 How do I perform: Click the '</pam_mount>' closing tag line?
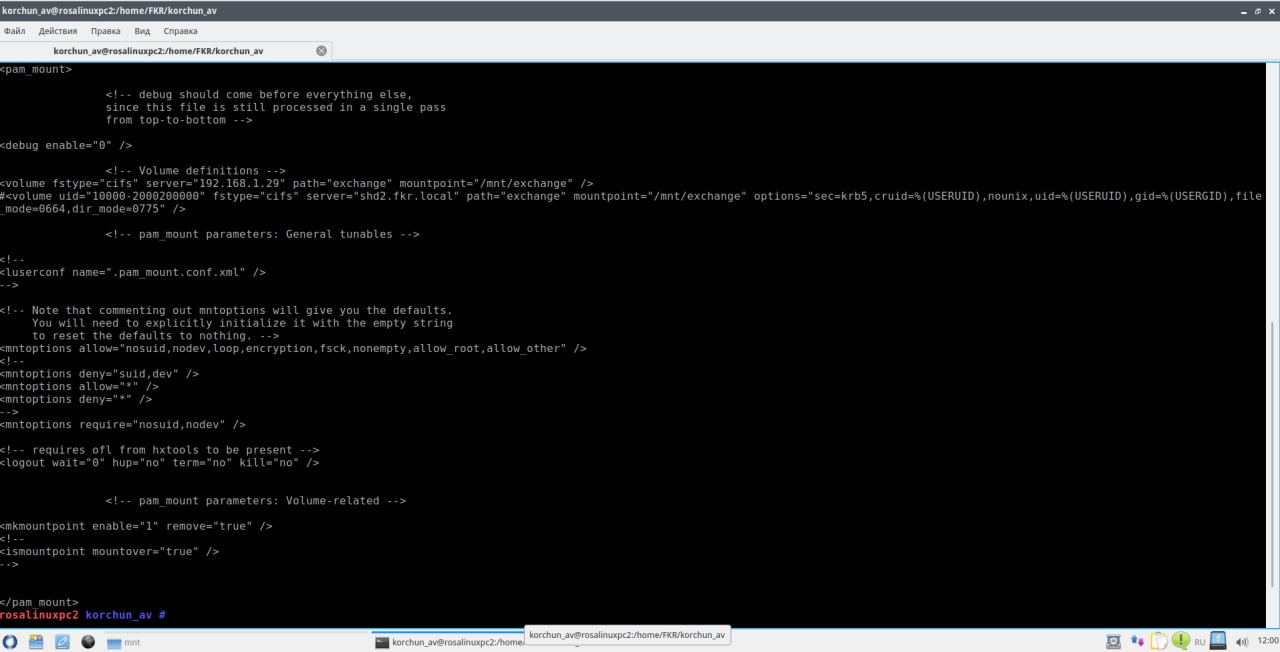click(x=39, y=603)
